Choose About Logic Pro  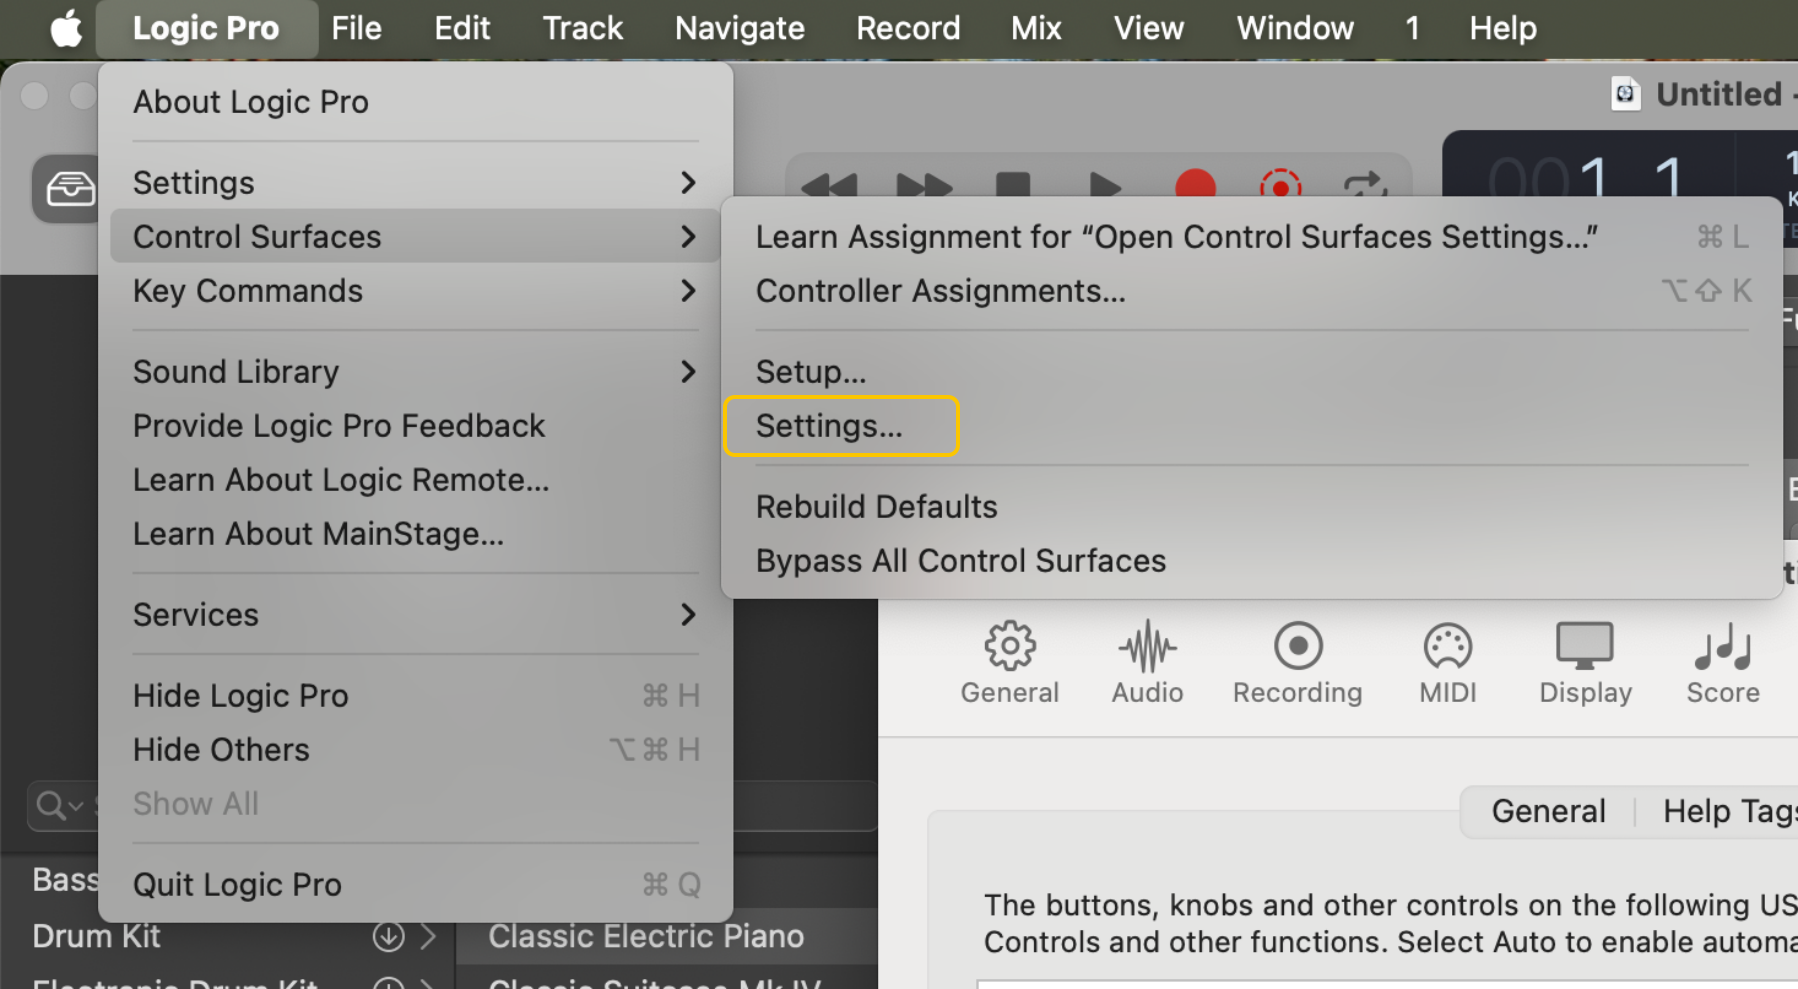point(415,101)
